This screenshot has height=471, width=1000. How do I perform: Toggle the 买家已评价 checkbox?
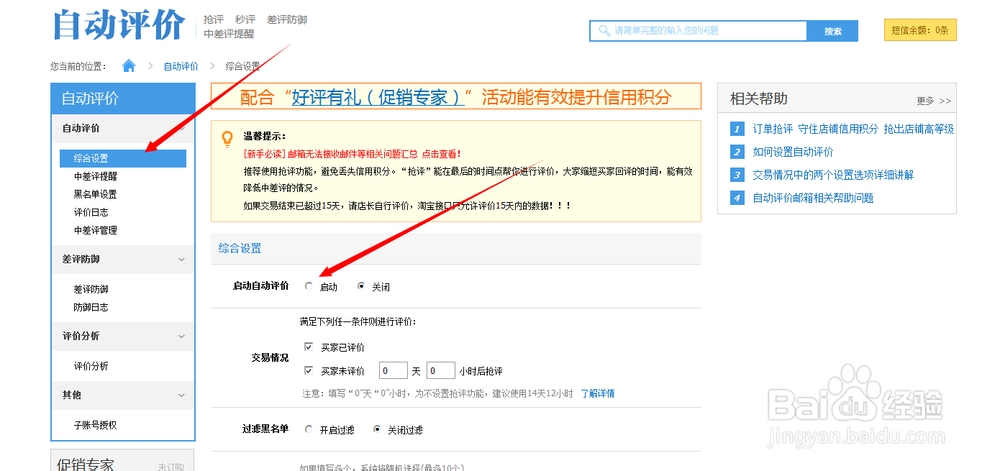point(308,347)
